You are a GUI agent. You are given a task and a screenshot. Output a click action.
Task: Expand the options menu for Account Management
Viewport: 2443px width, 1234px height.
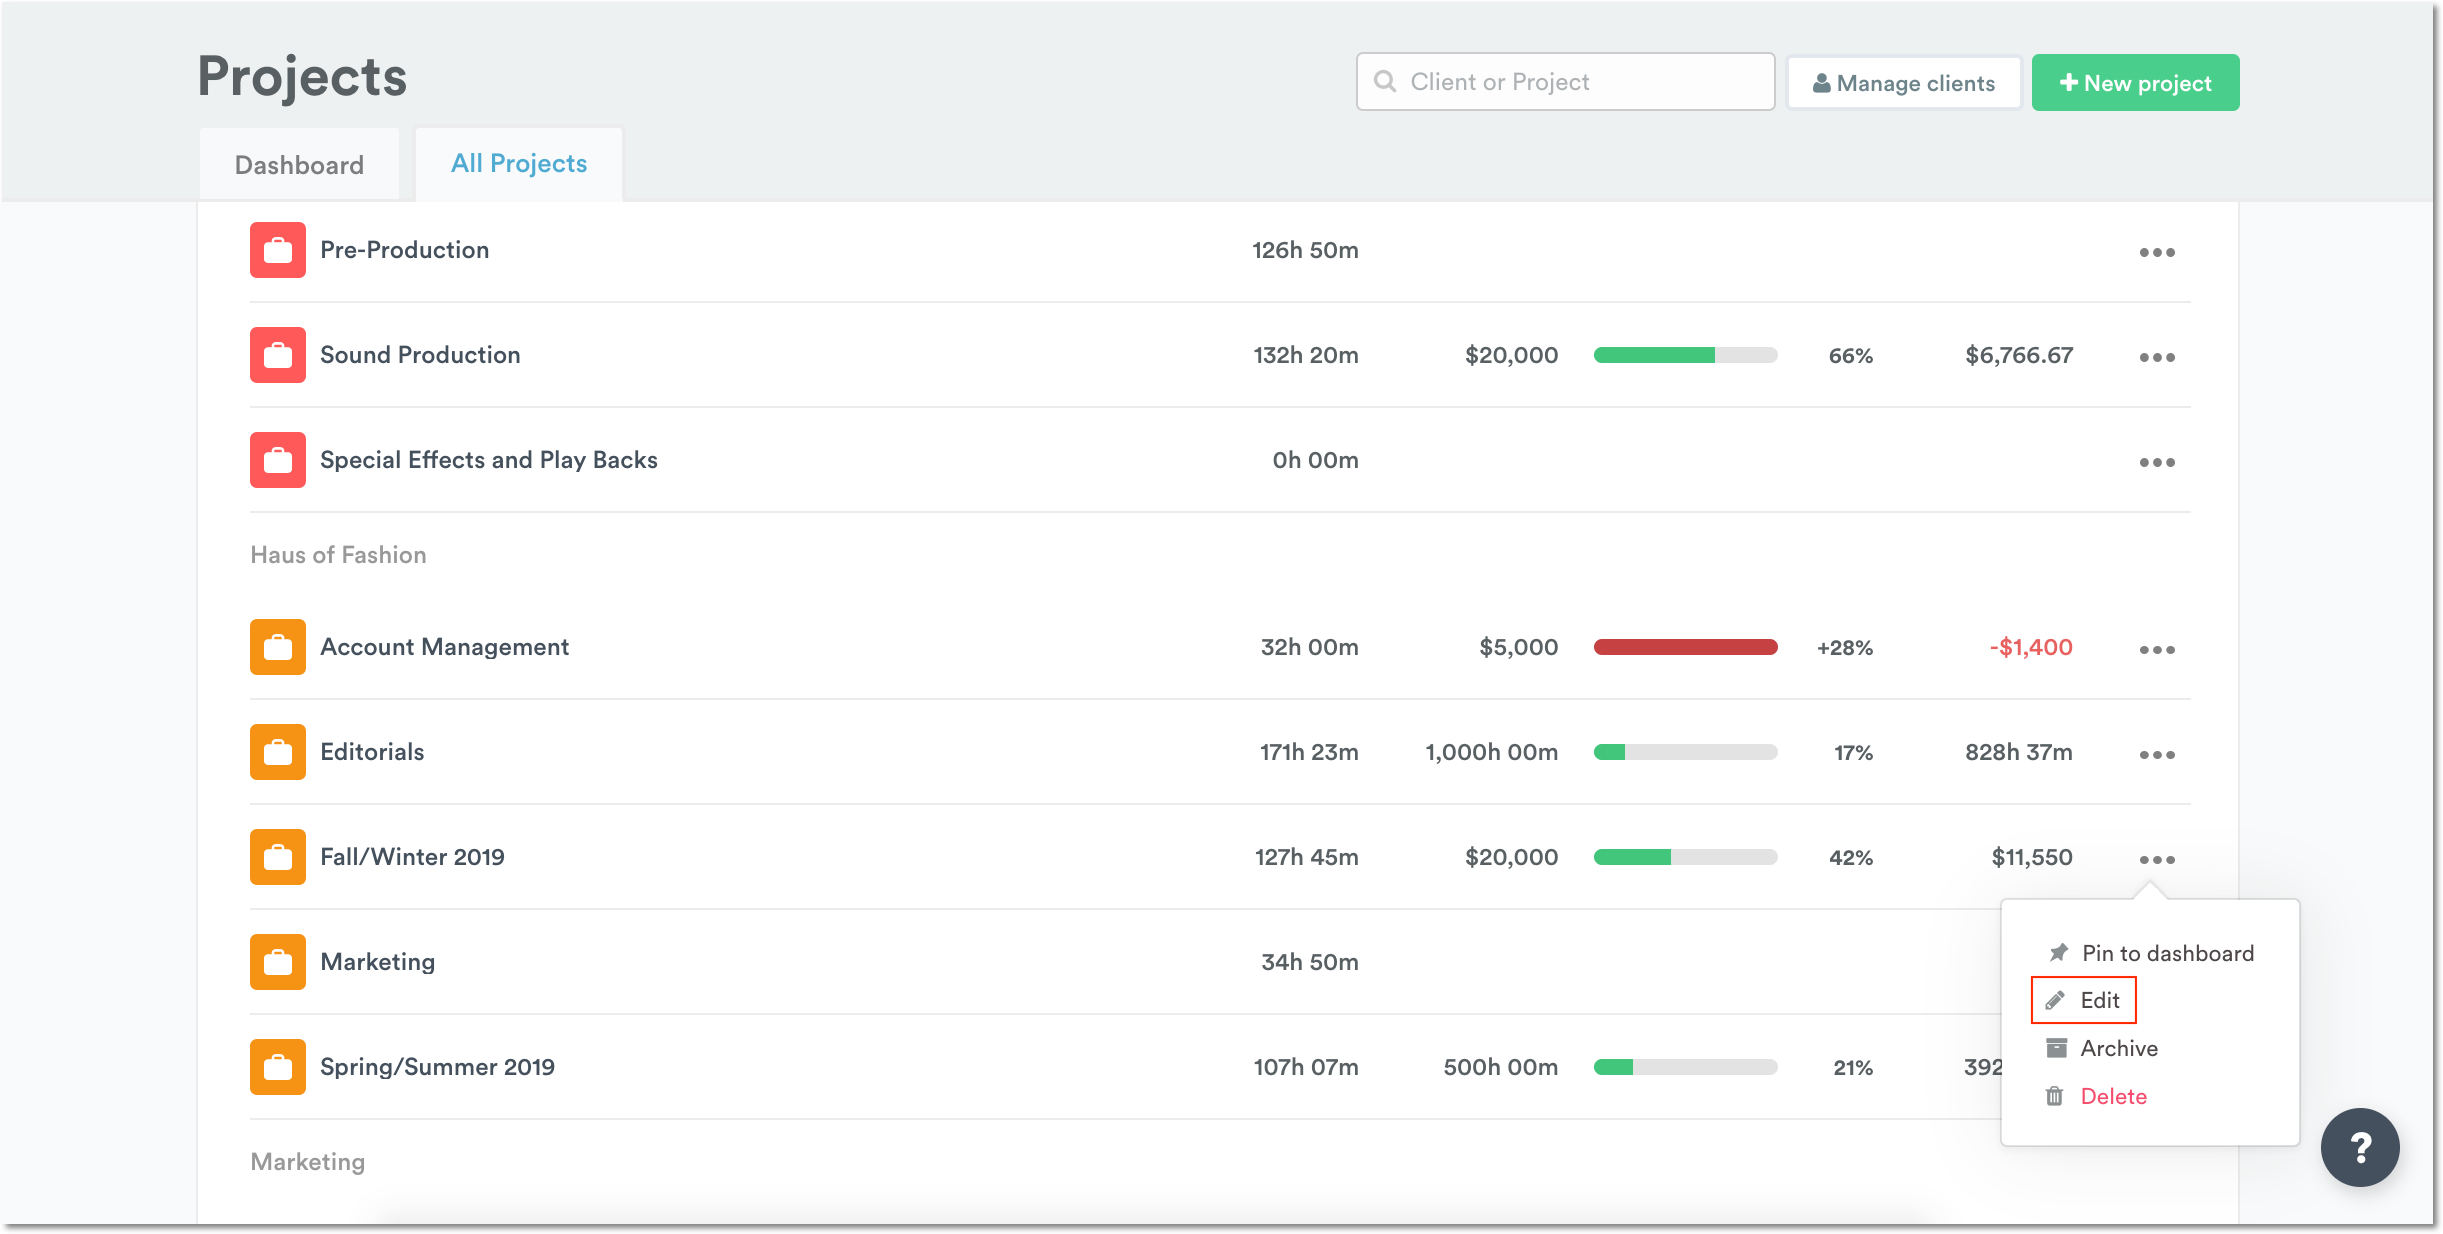[x=2157, y=650]
